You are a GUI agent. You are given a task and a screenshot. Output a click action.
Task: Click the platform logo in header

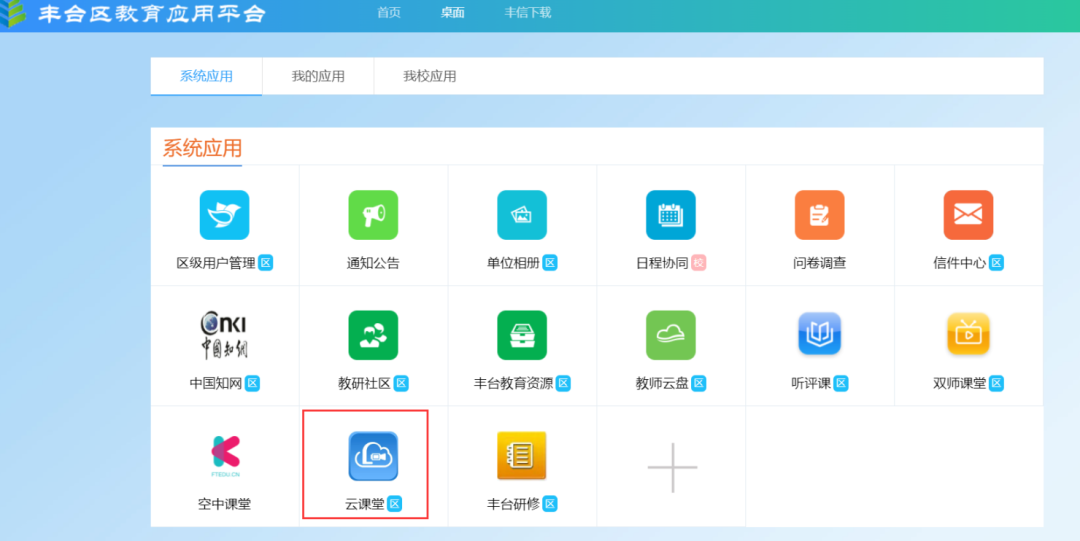click(13, 13)
